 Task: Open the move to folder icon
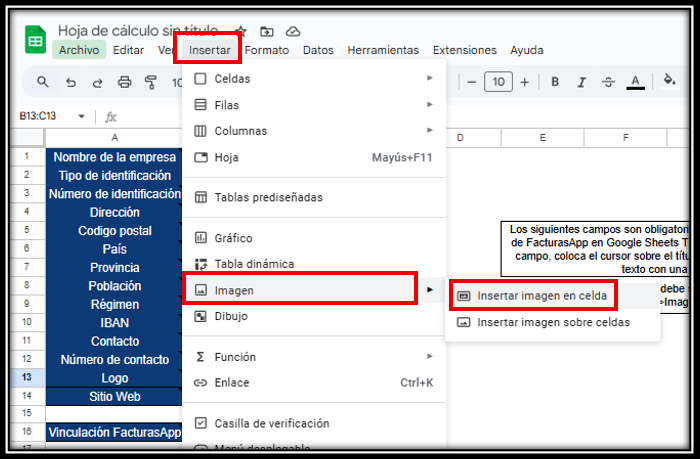coord(267,32)
